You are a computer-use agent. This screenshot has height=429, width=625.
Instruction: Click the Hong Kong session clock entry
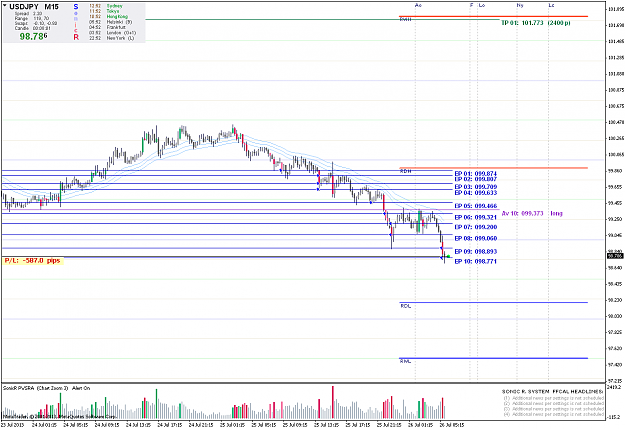pos(108,16)
